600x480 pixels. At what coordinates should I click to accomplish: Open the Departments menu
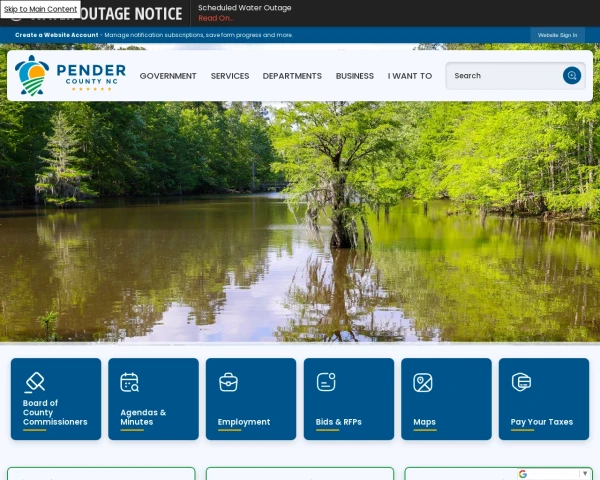[x=292, y=76]
